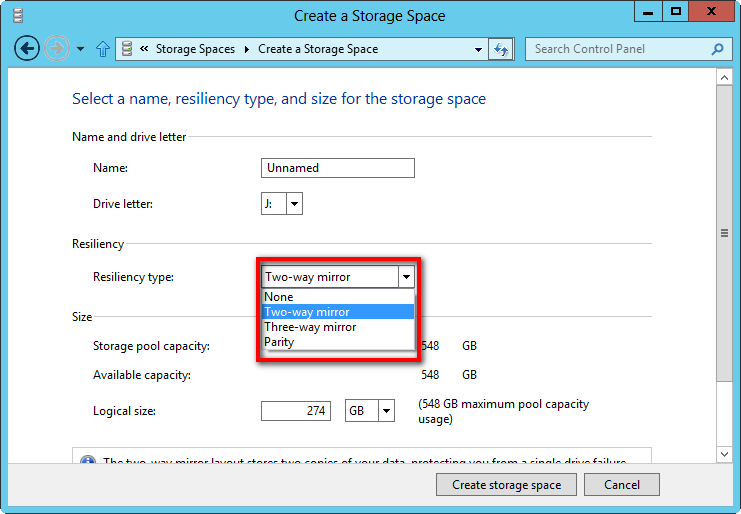Cancel the storage space creation

coord(621,485)
